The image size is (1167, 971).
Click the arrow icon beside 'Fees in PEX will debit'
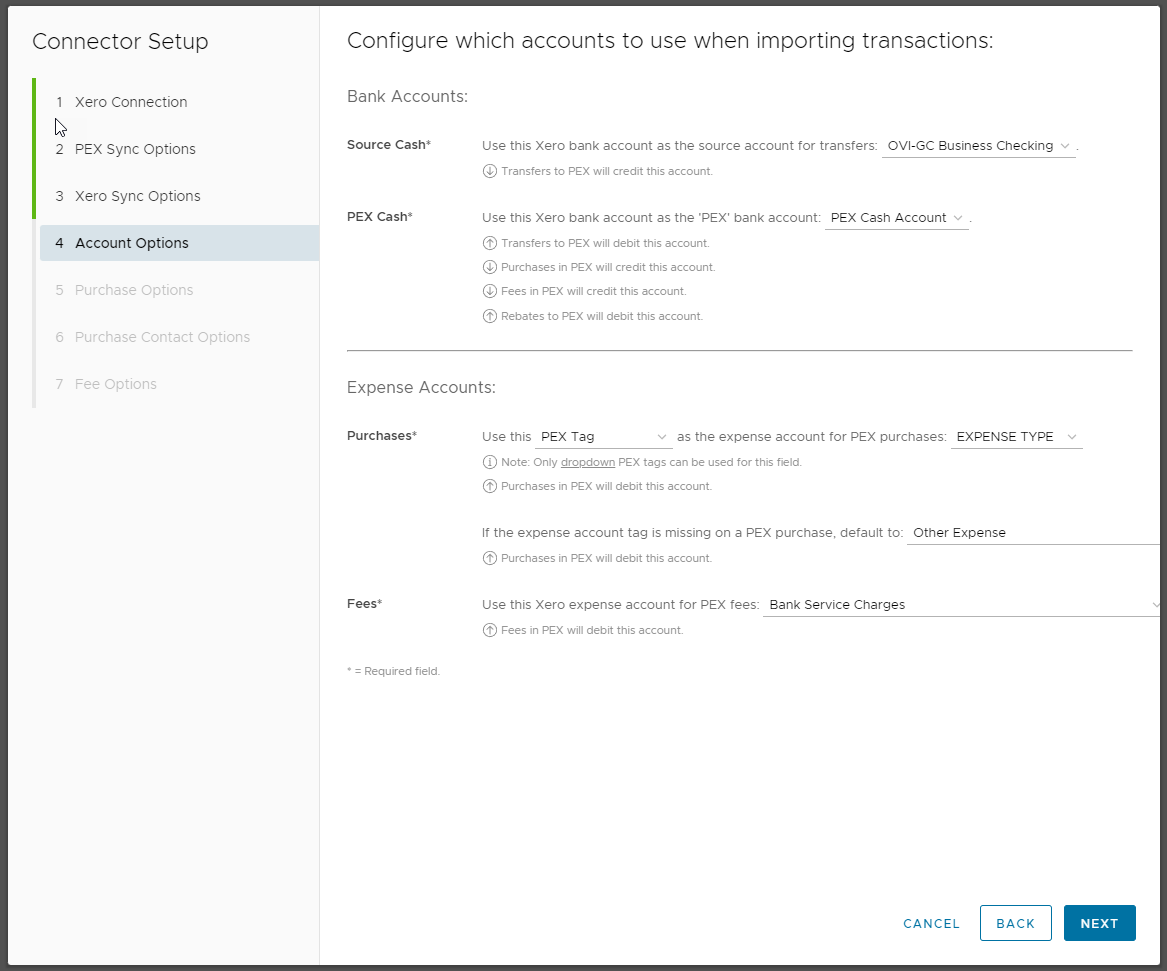(x=489, y=630)
